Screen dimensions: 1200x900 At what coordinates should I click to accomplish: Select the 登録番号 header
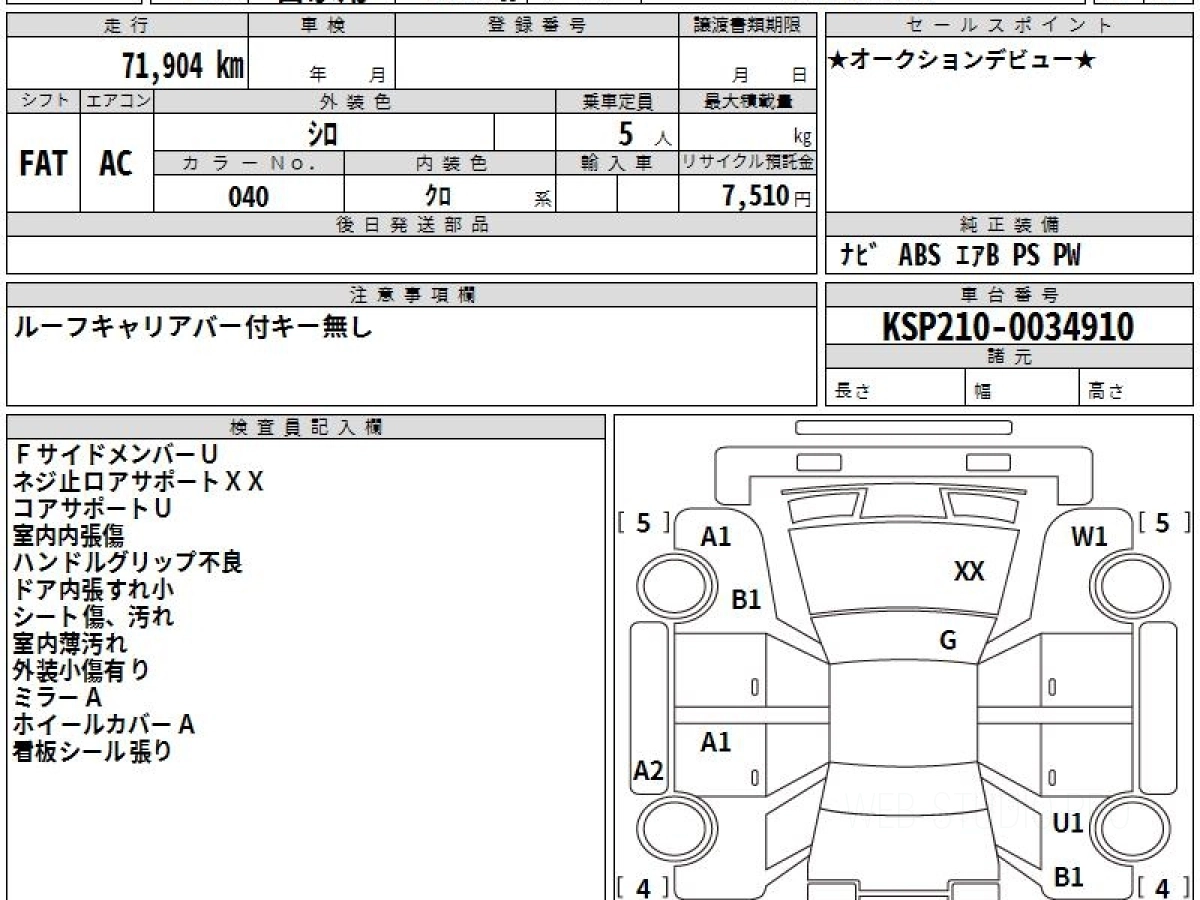(537, 26)
